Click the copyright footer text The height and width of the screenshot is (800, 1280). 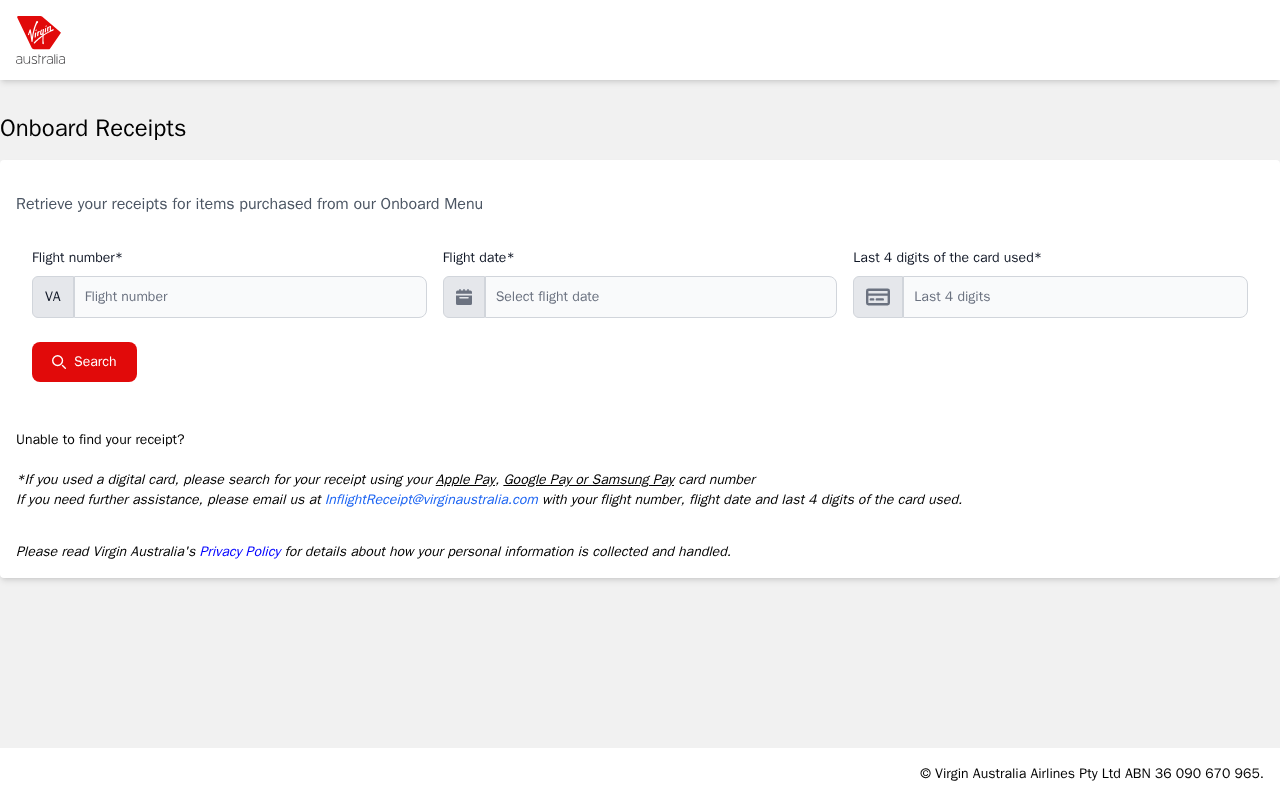point(1092,774)
